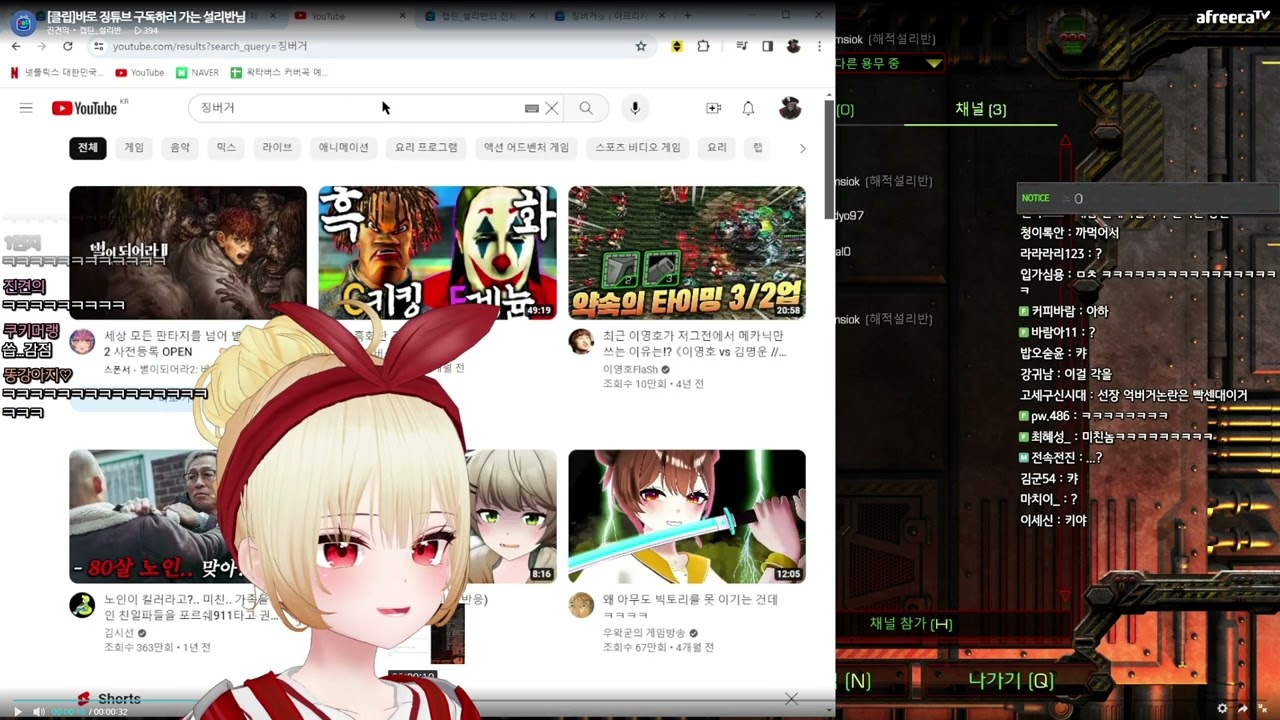The width and height of the screenshot is (1280, 720).
Task: Select the '전체' filter chip
Action: (88, 148)
